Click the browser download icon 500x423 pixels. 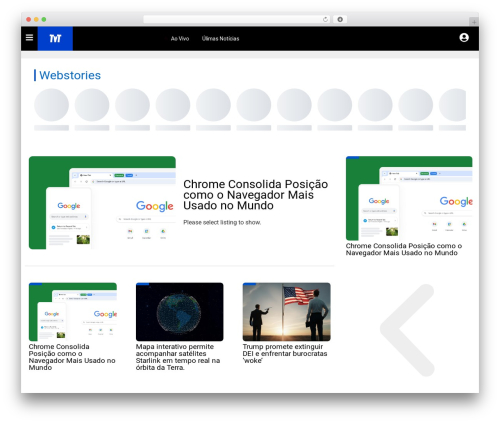pos(340,19)
